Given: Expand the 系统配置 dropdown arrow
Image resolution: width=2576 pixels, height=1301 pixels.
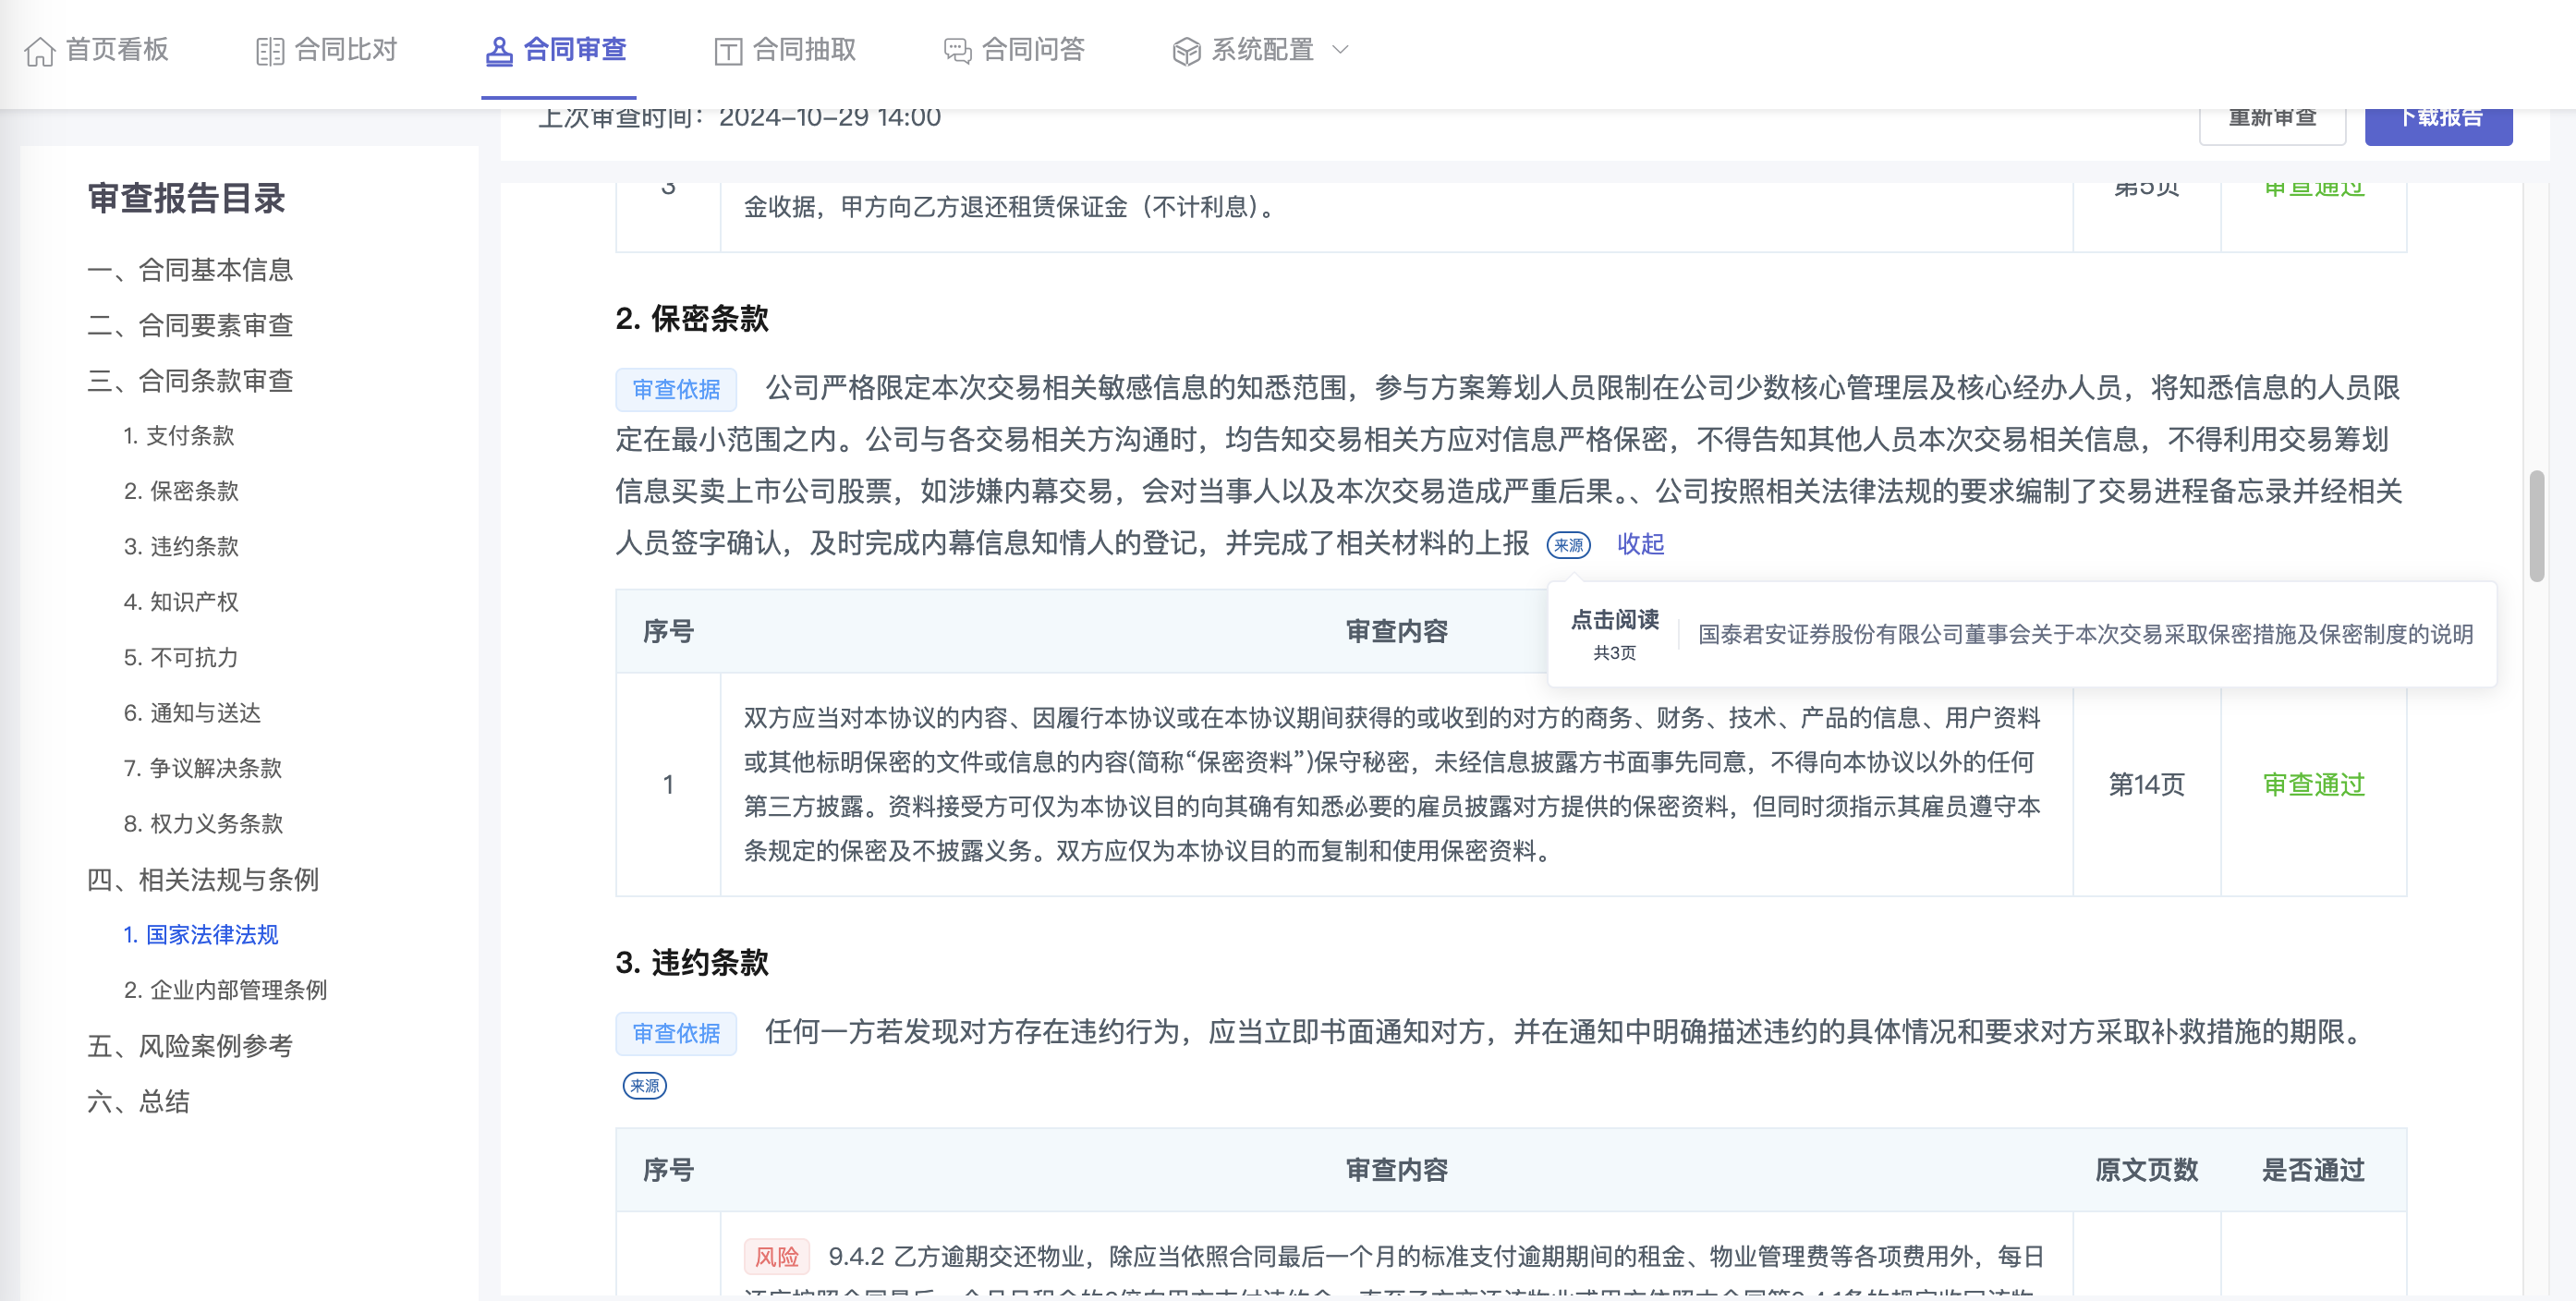Looking at the screenshot, I should (x=1342, y=49).
